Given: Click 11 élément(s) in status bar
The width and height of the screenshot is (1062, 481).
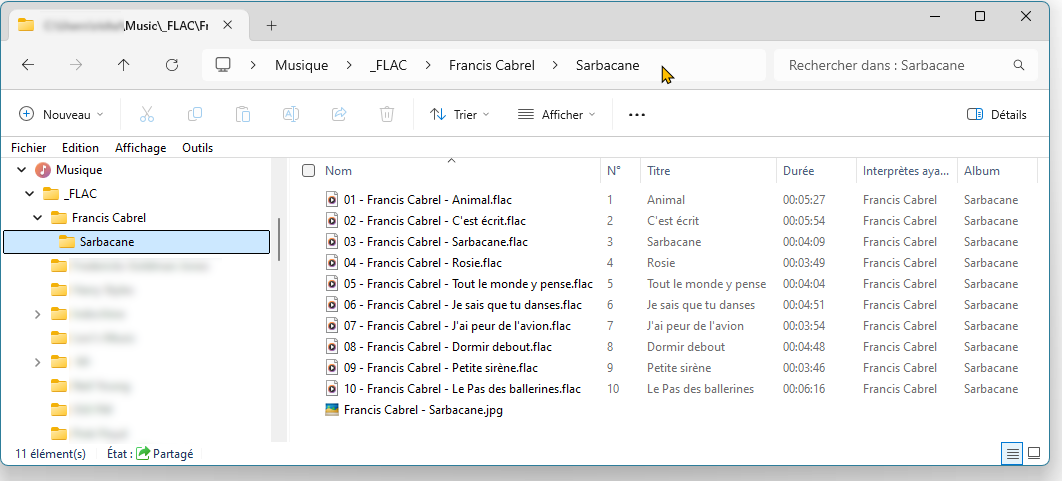Looking at the screenshot, I should tap(51, 454).
